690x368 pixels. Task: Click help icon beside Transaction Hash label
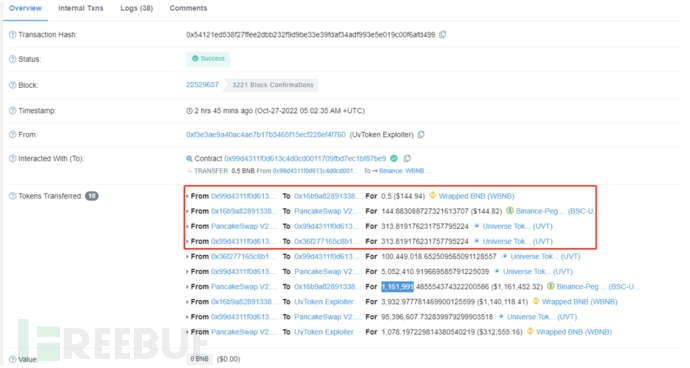coord(12,35)
